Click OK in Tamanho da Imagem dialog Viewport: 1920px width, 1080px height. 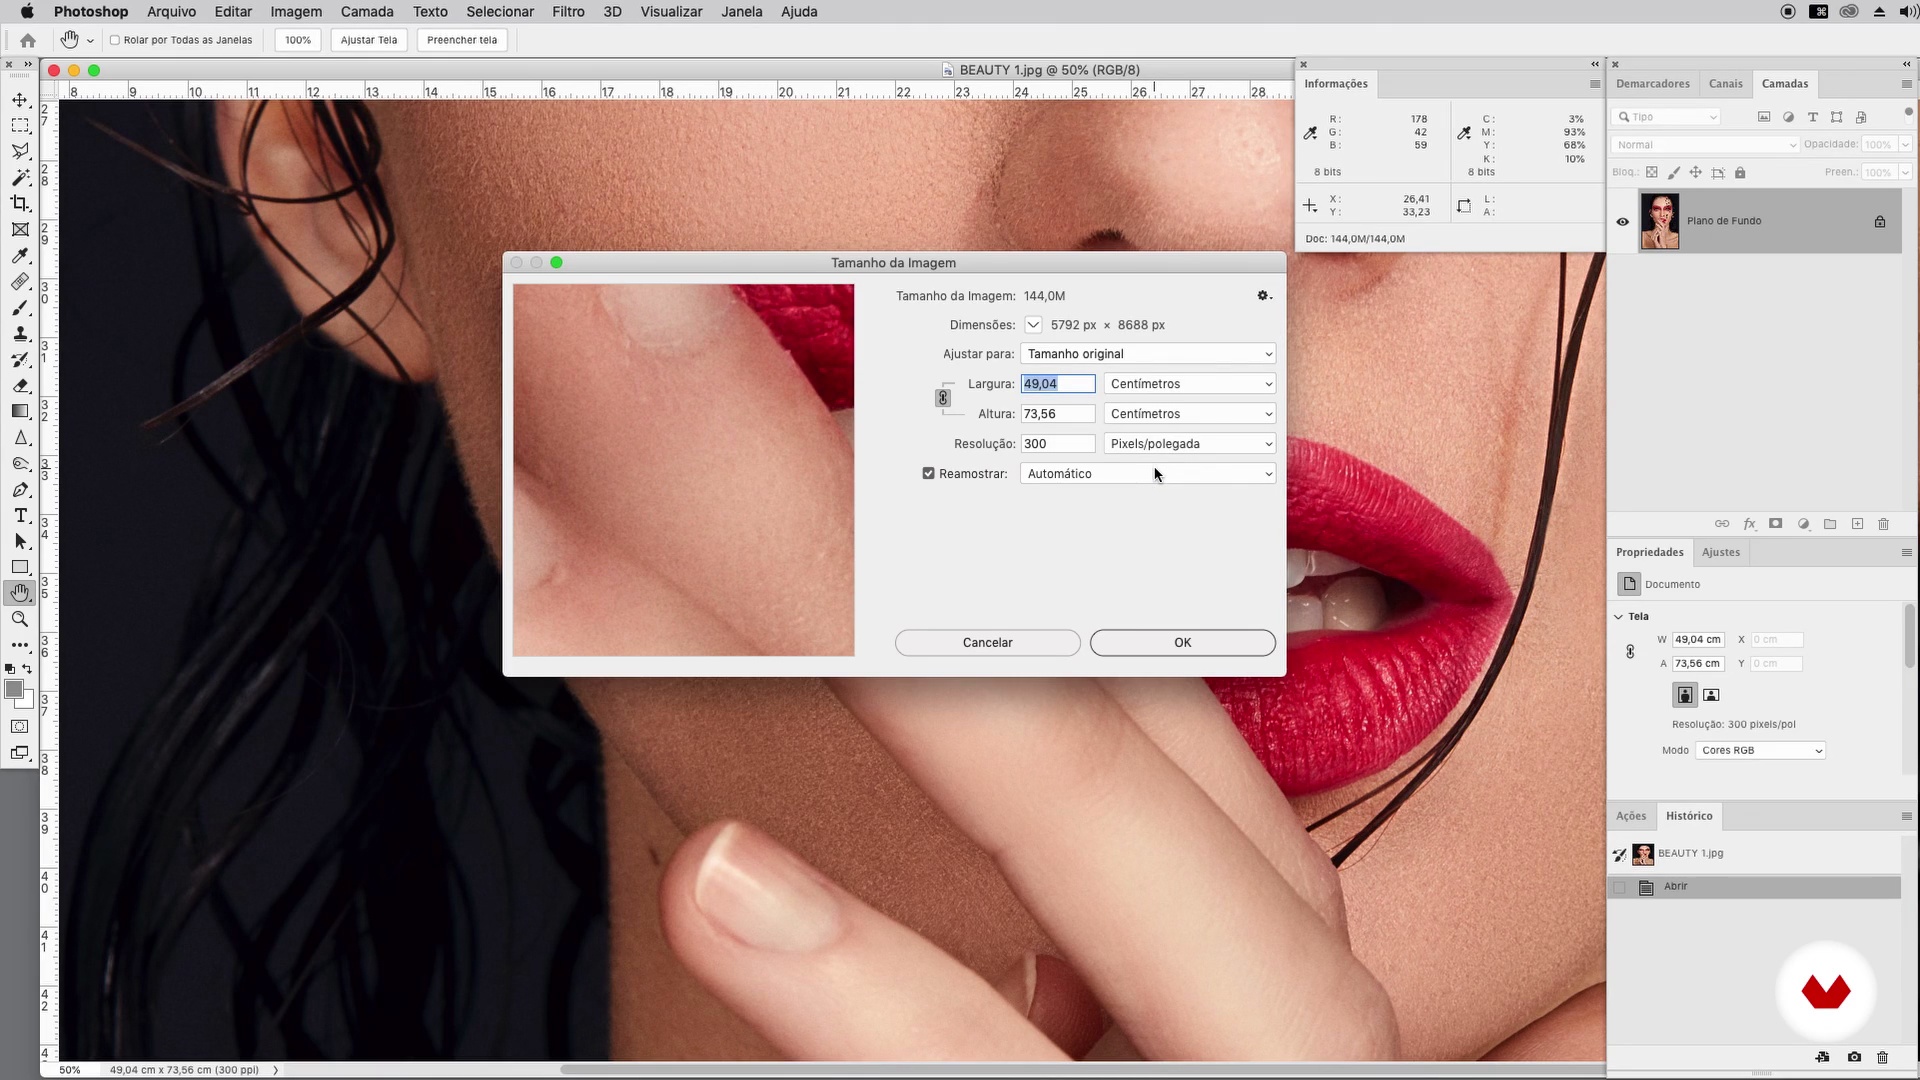pos(1183,643)
